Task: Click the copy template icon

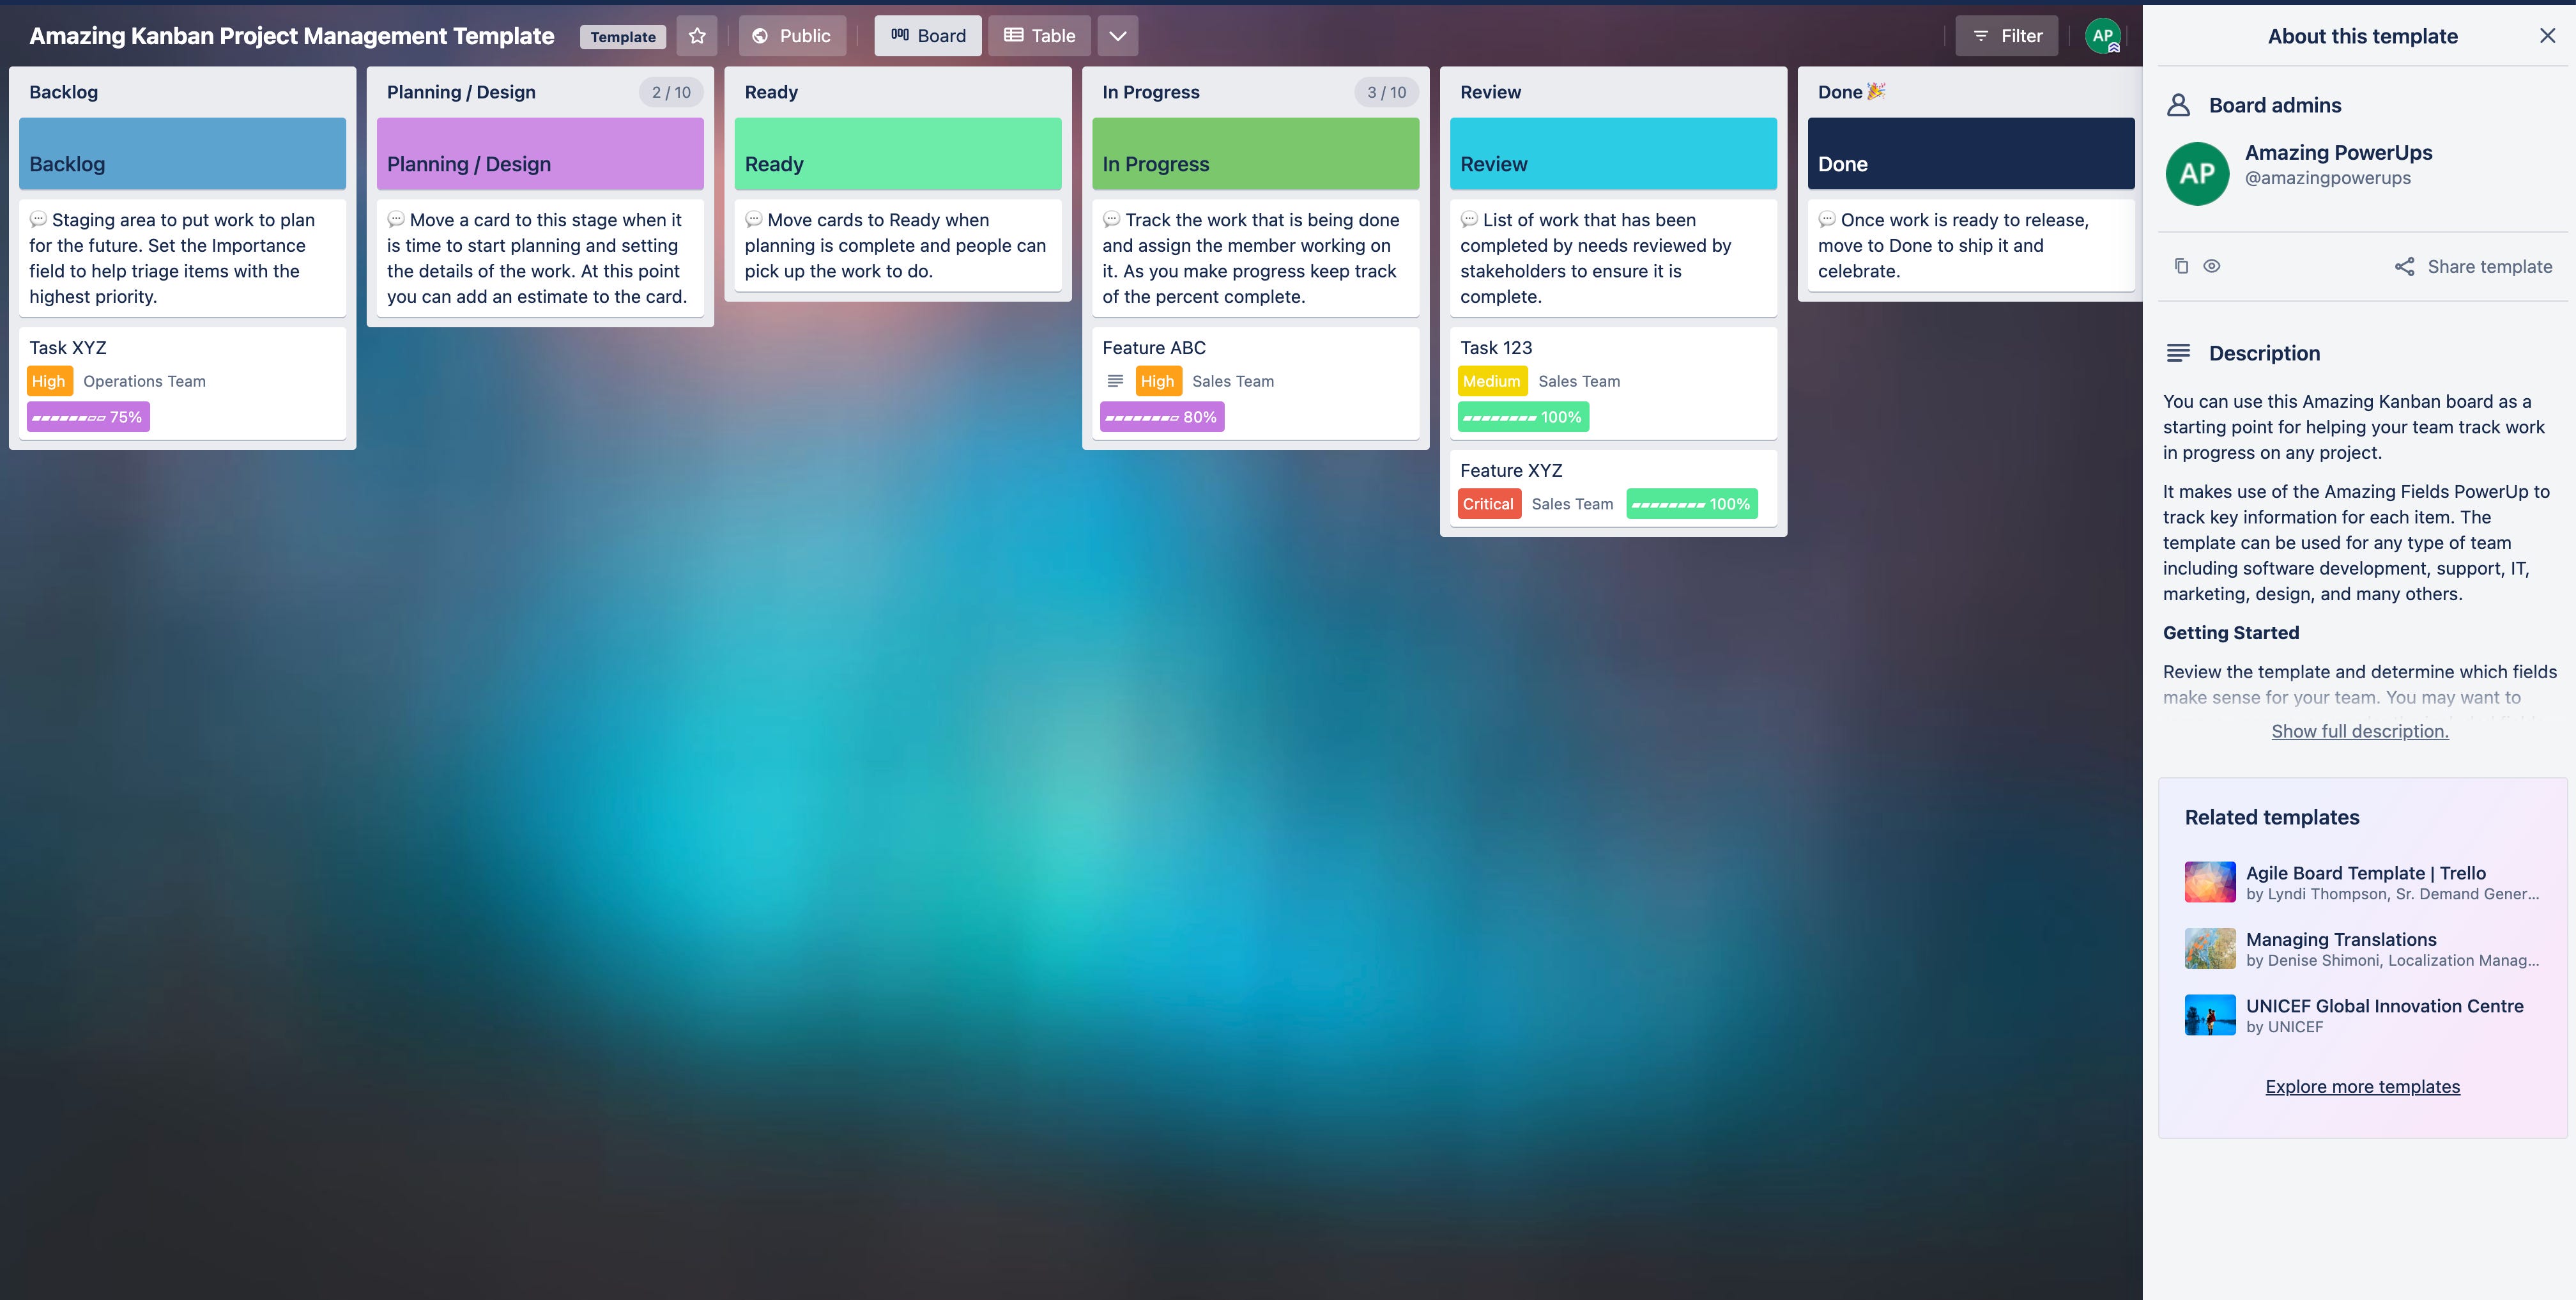Action: point(2182,265)
